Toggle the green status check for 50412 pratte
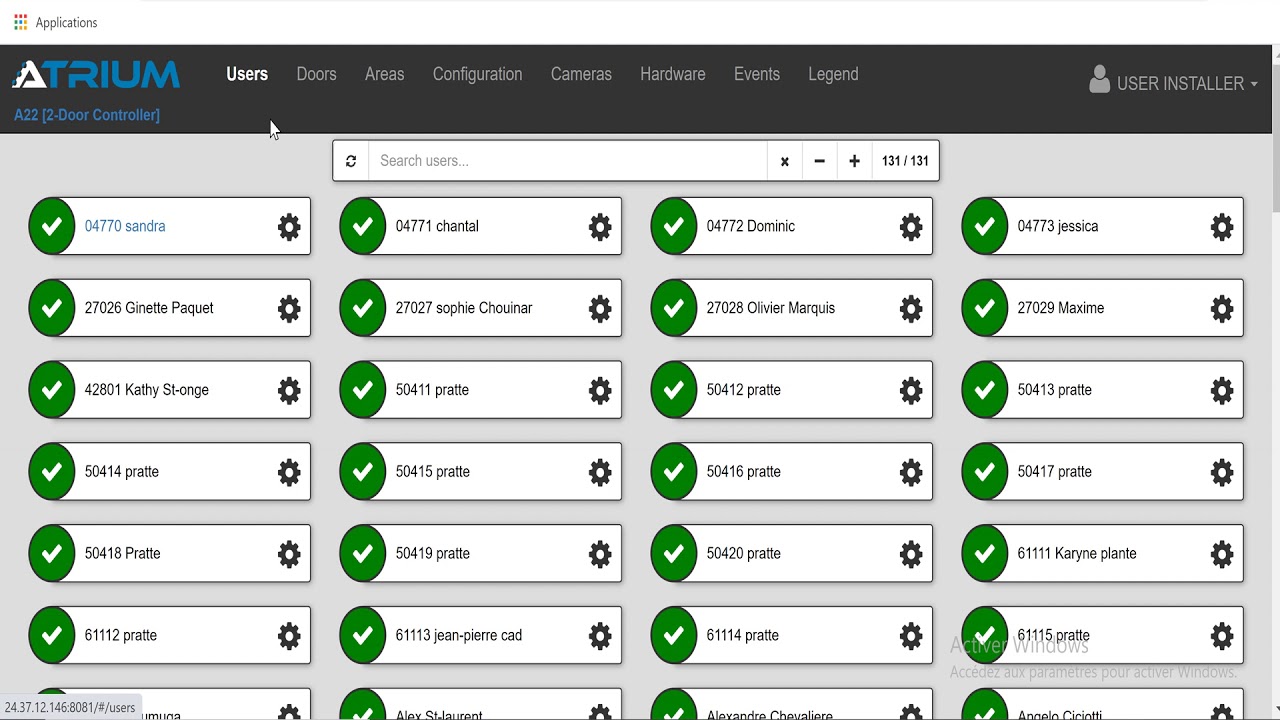1280x720 pixels. coord(674,391)
